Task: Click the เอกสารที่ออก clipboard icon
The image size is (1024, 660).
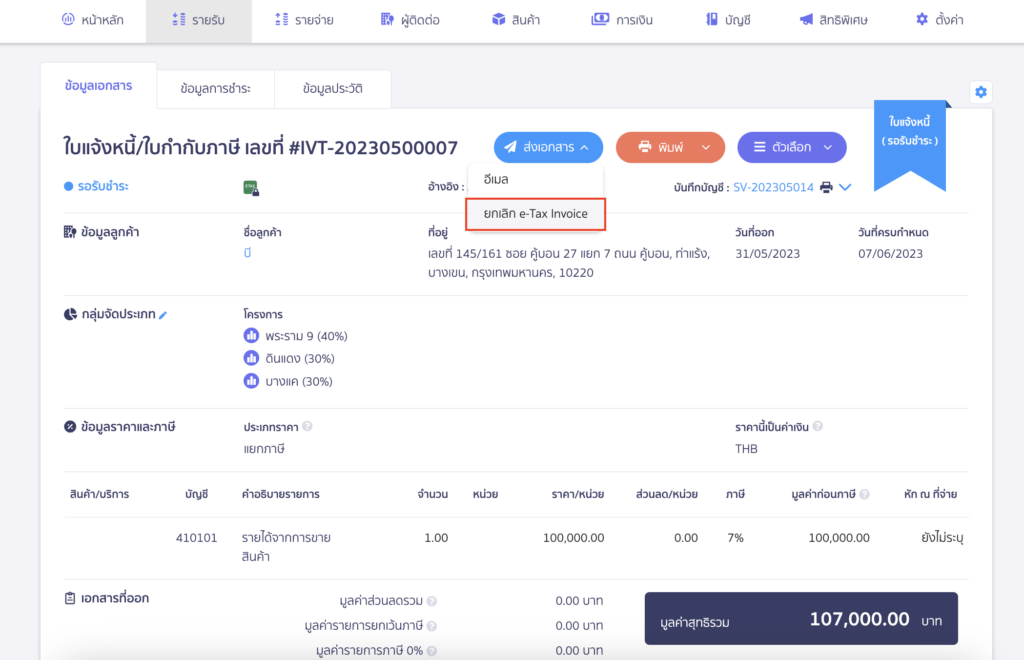Action: (70, 599)
